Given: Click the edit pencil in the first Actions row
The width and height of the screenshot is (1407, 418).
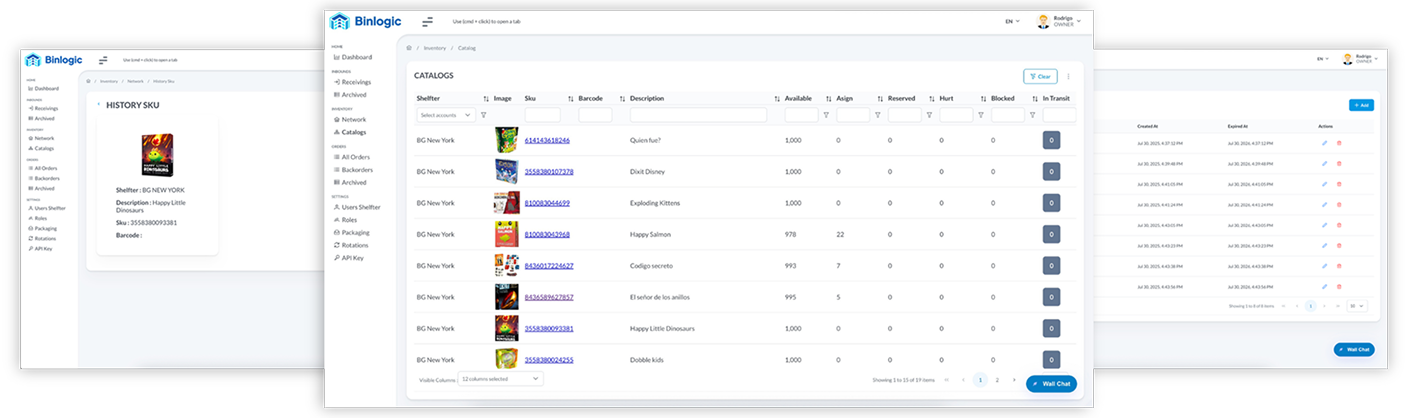Looking at the screenshot, I should [x=1325, y=143].
